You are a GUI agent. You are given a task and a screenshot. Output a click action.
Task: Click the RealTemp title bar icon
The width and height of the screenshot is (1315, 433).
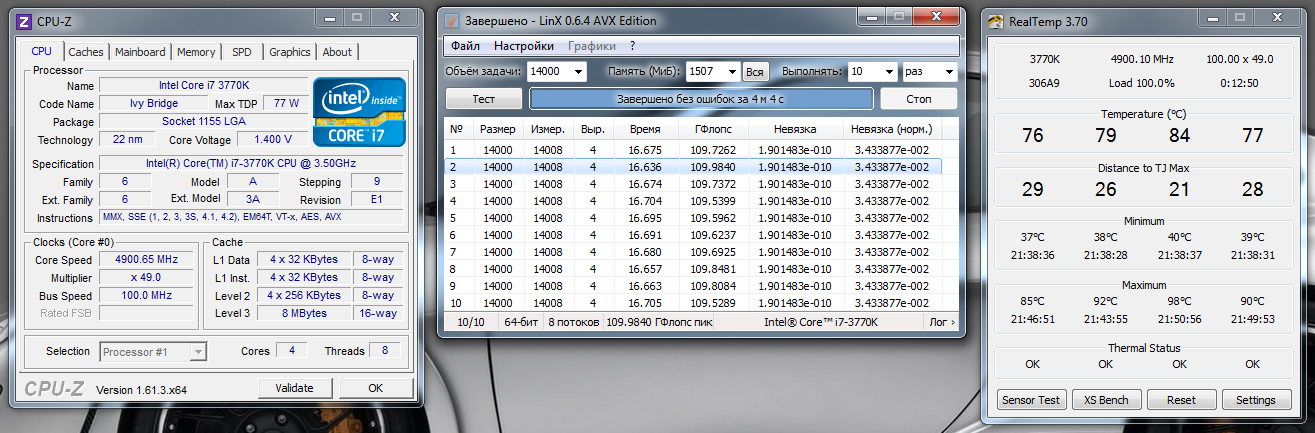click(995, 20)
